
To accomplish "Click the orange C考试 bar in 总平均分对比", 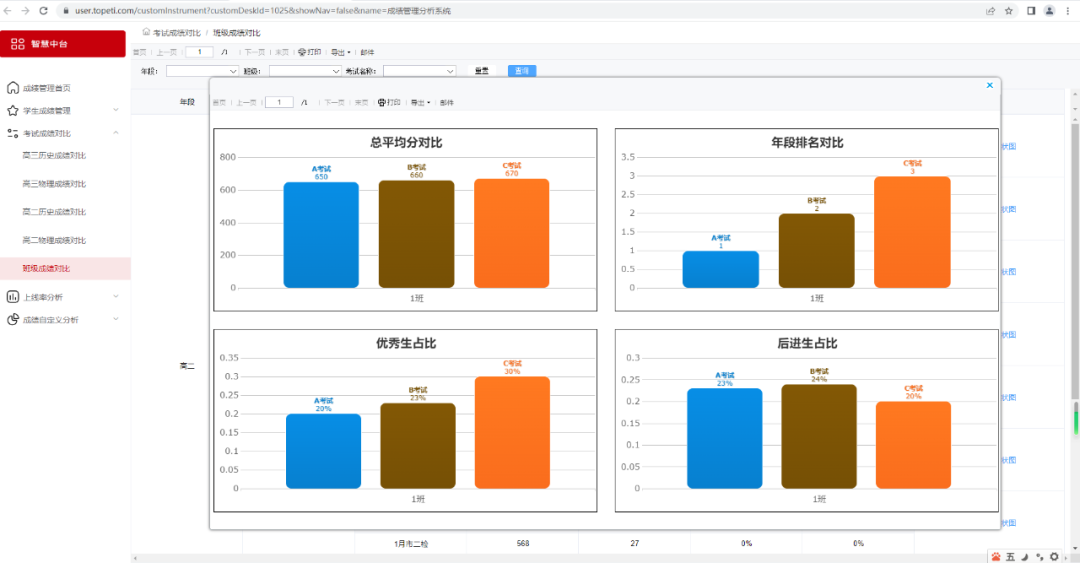I will click(x=511, y=234).
